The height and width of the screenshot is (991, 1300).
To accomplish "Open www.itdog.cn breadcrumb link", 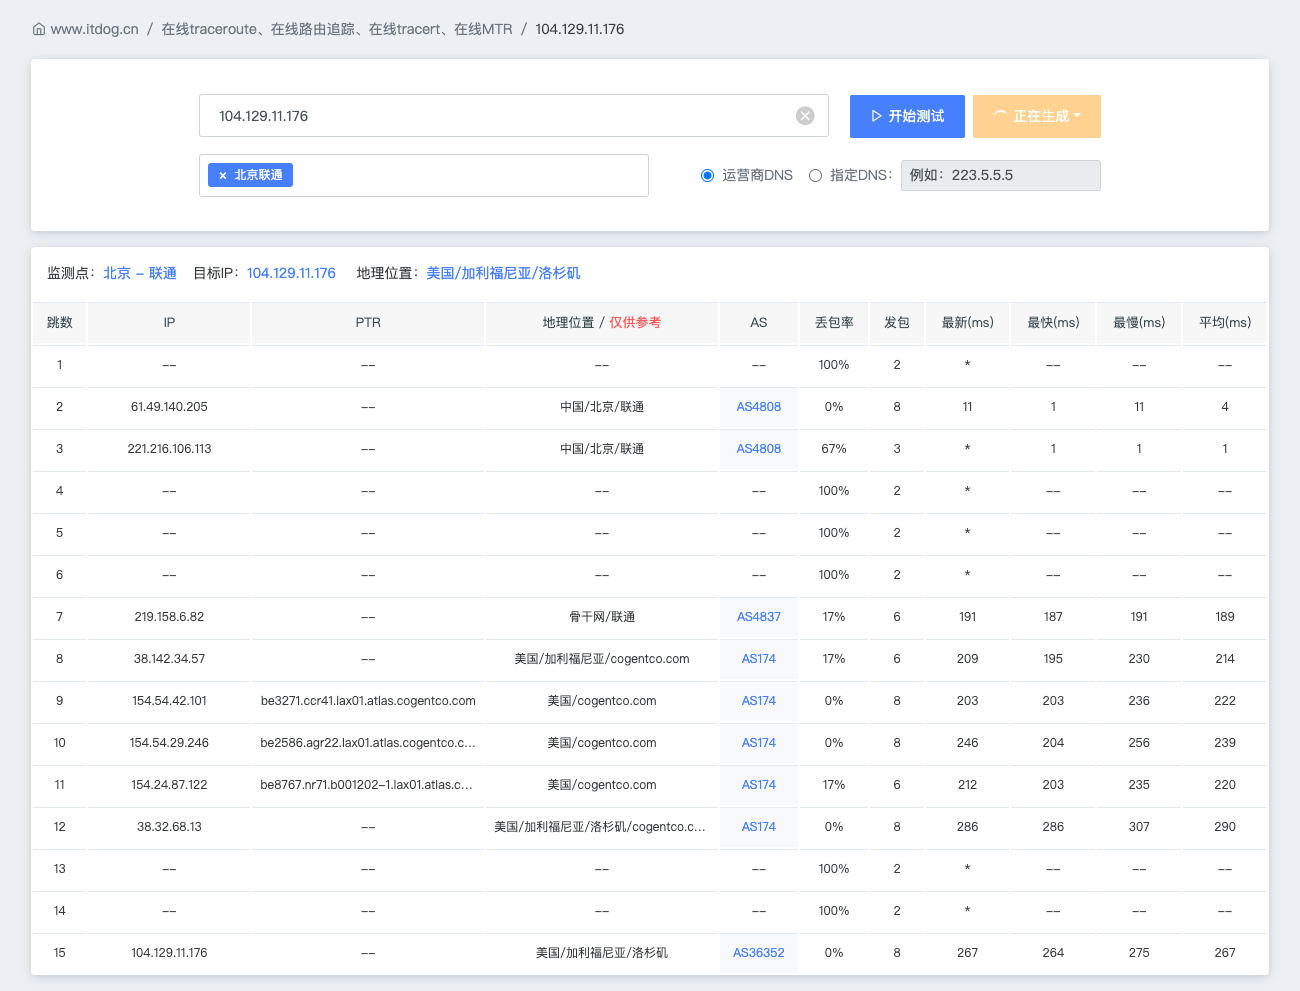I will (94, 29).
